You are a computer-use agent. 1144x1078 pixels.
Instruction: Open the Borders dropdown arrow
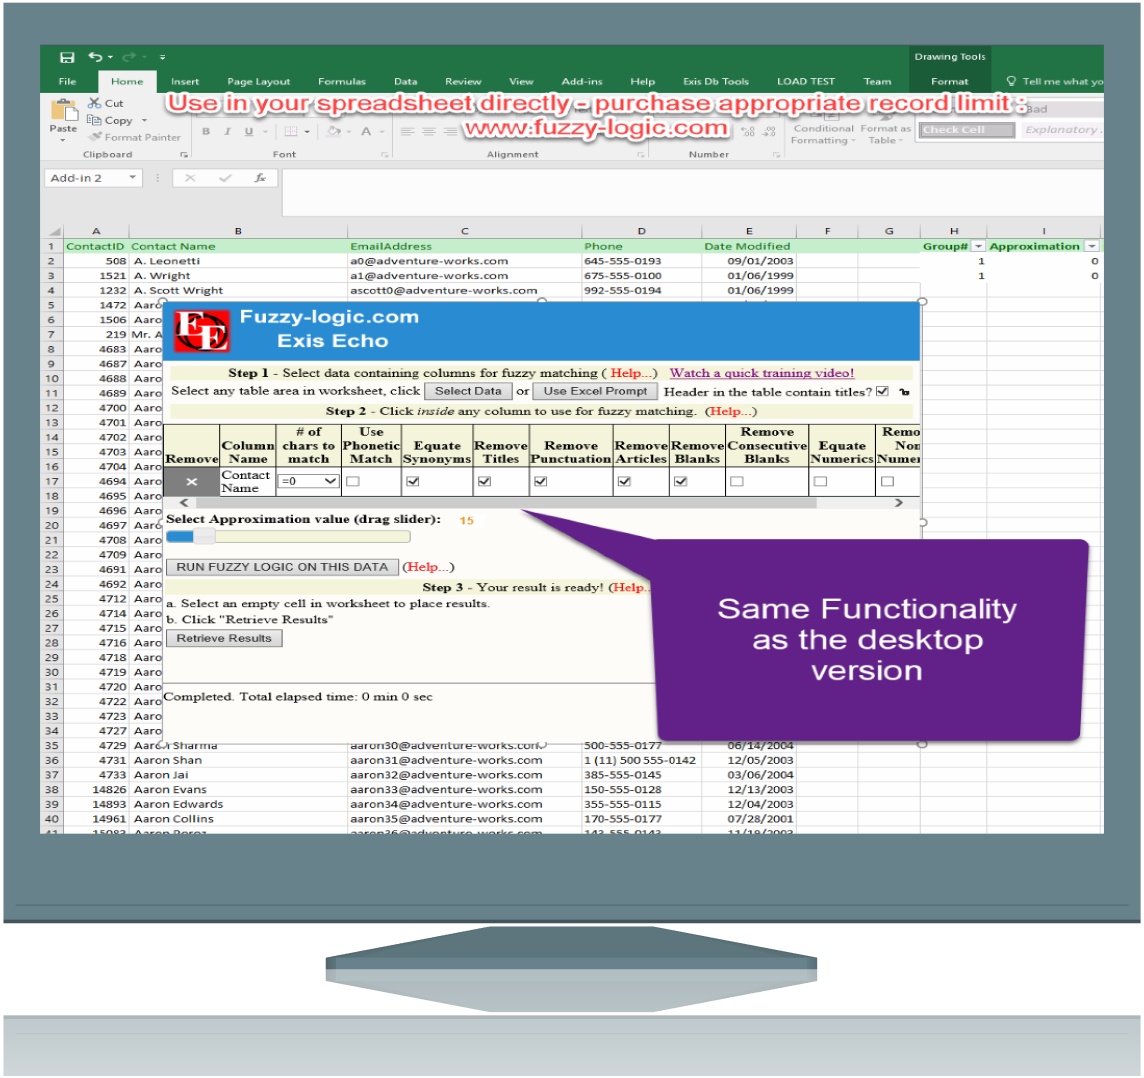point(307,132)
